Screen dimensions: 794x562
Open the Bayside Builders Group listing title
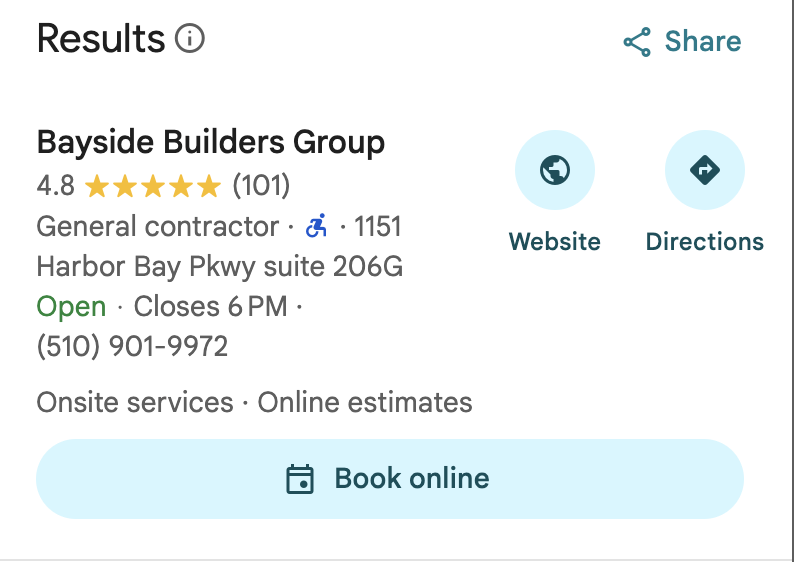point(210,142)
